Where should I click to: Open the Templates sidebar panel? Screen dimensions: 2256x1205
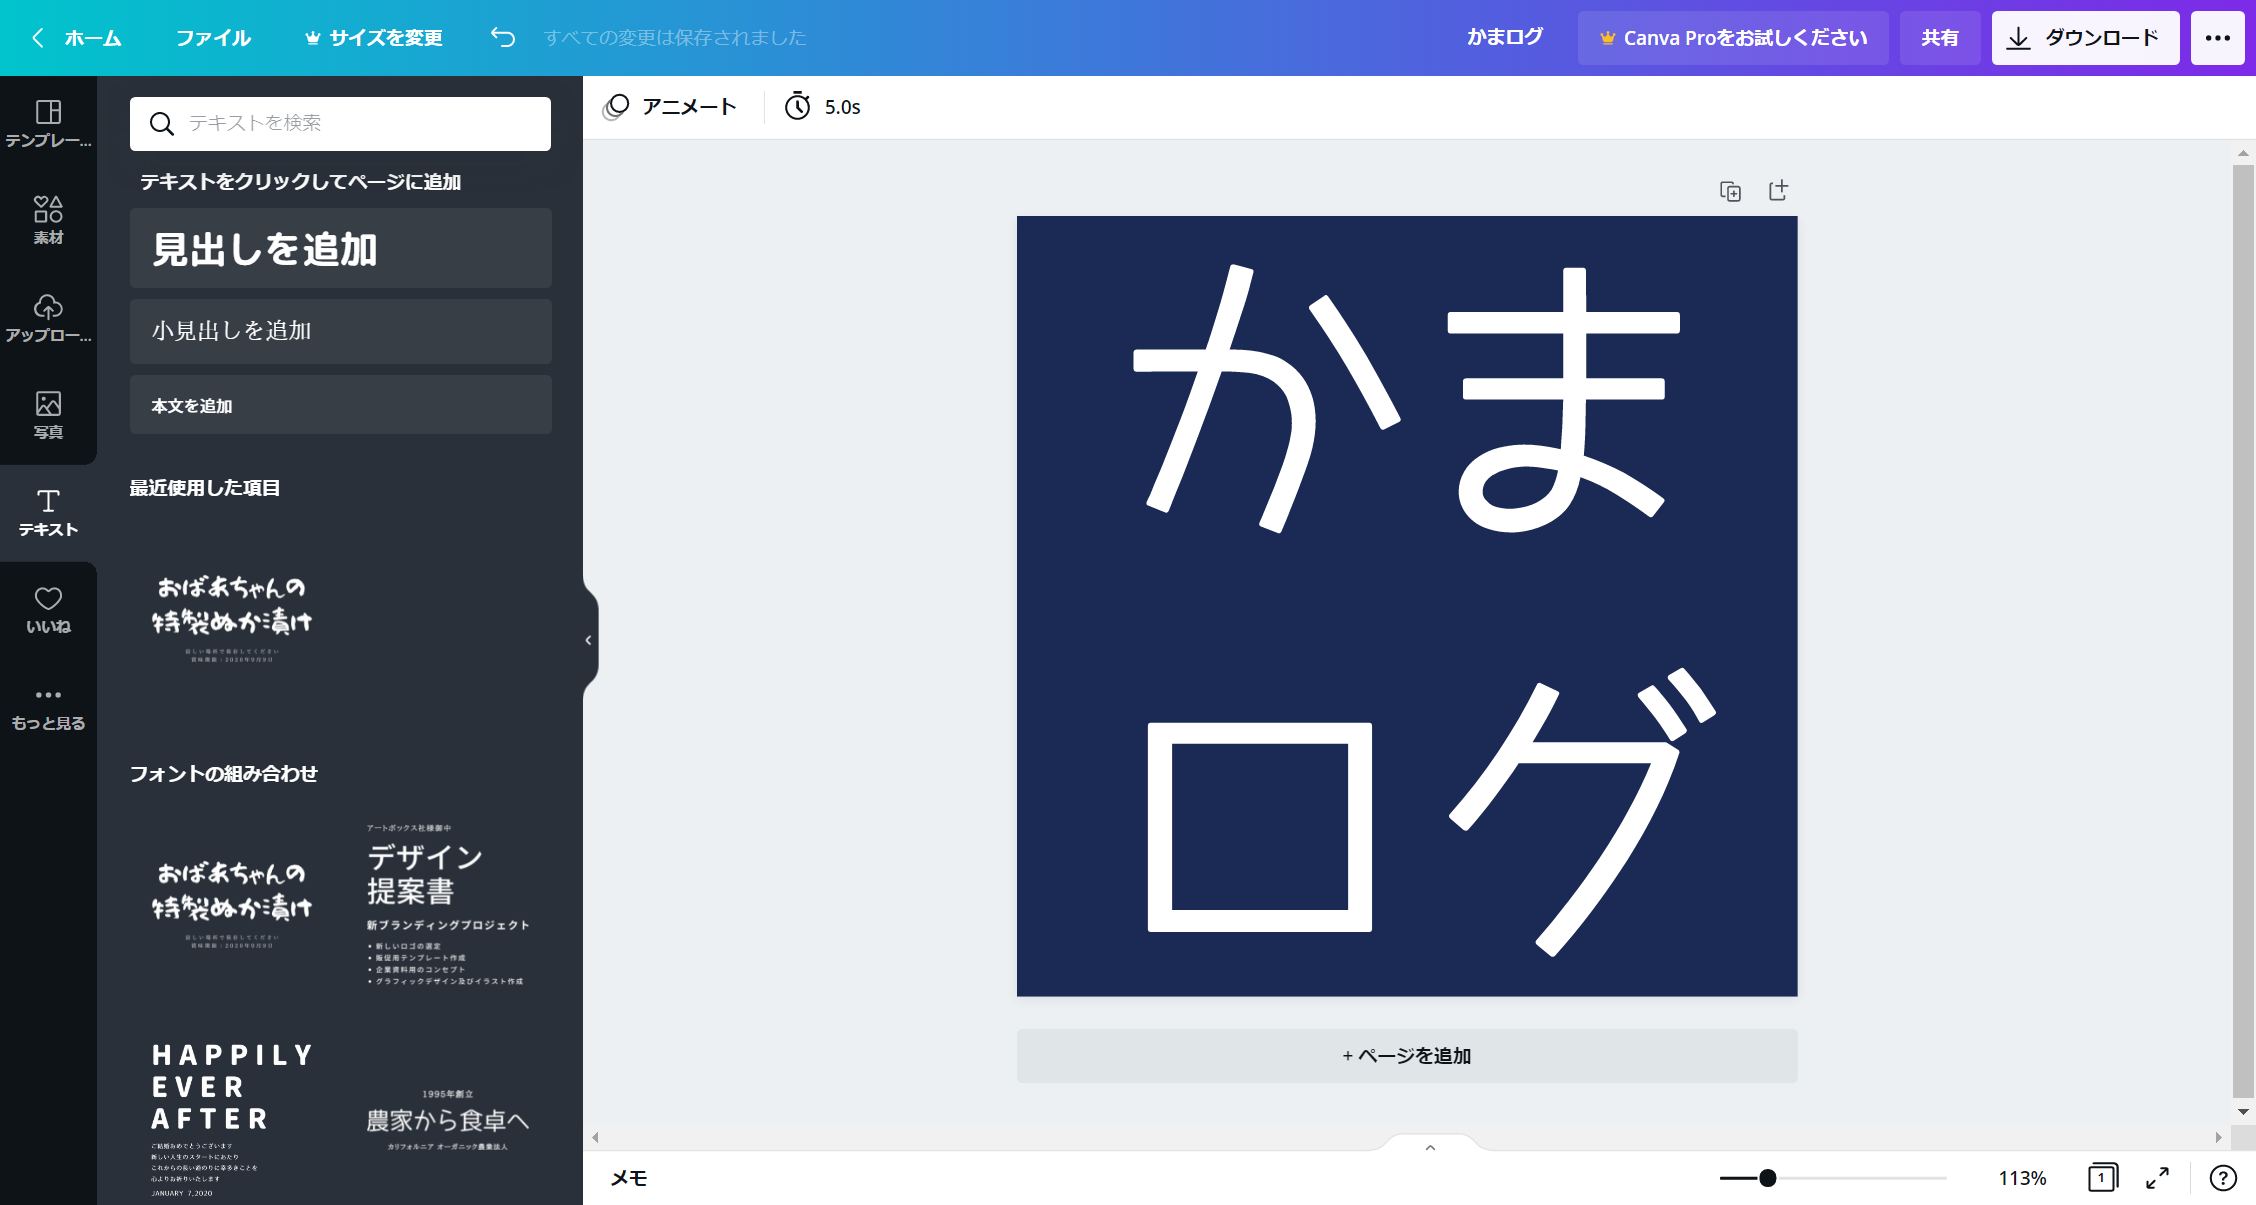pos(48,124)
